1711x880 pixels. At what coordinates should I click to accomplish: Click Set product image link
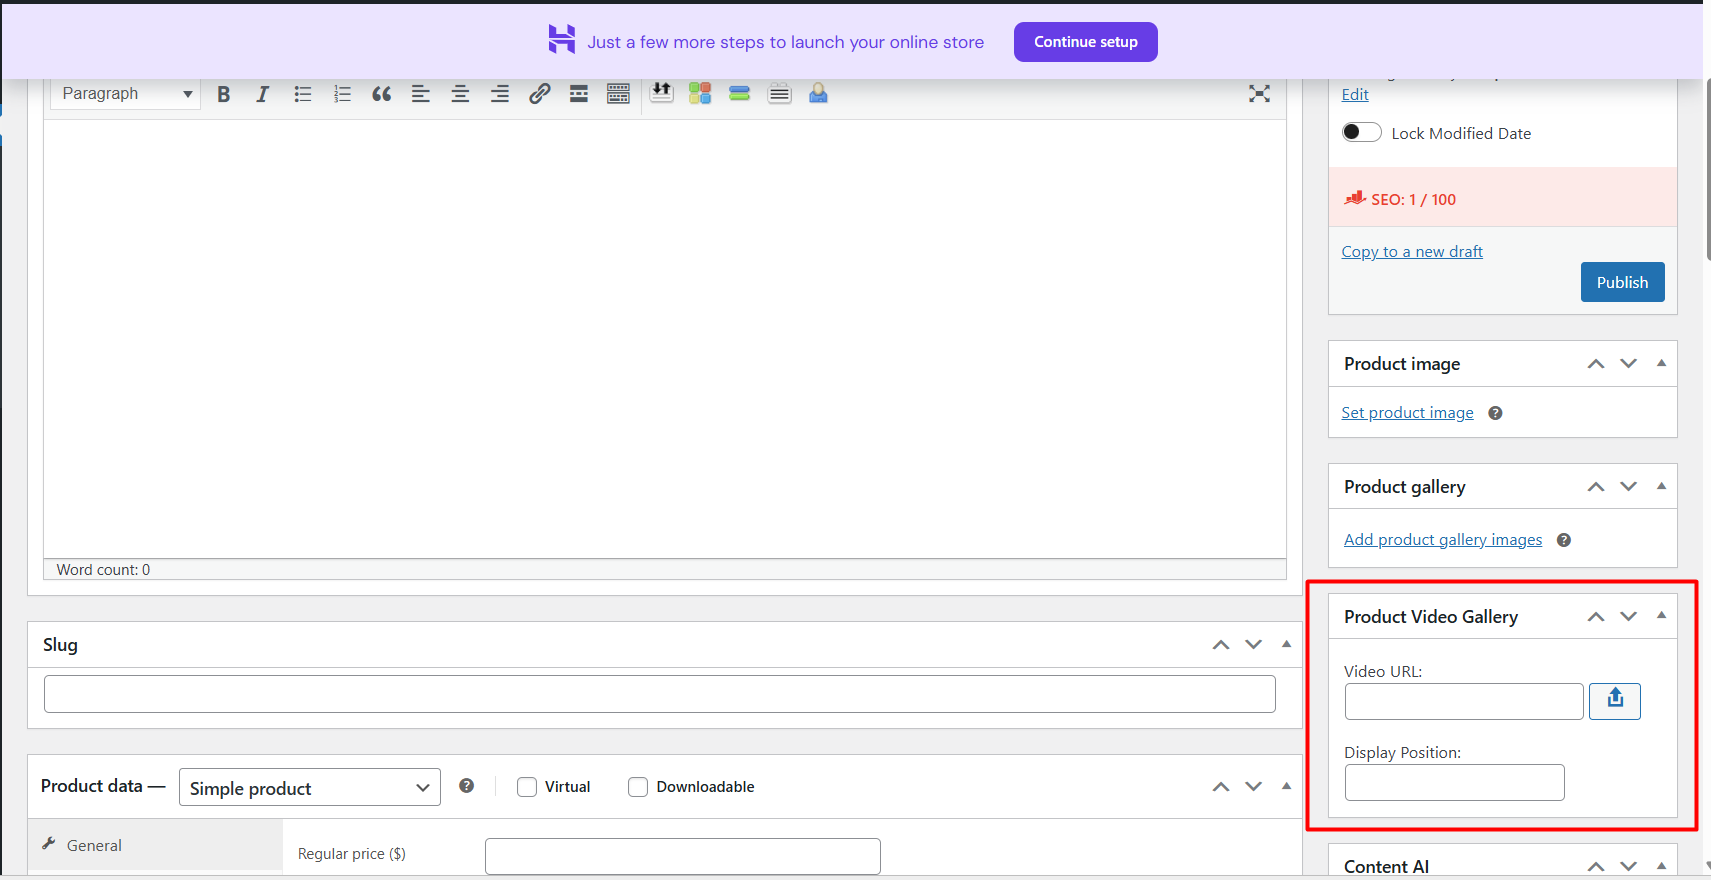coord(1407,413)
